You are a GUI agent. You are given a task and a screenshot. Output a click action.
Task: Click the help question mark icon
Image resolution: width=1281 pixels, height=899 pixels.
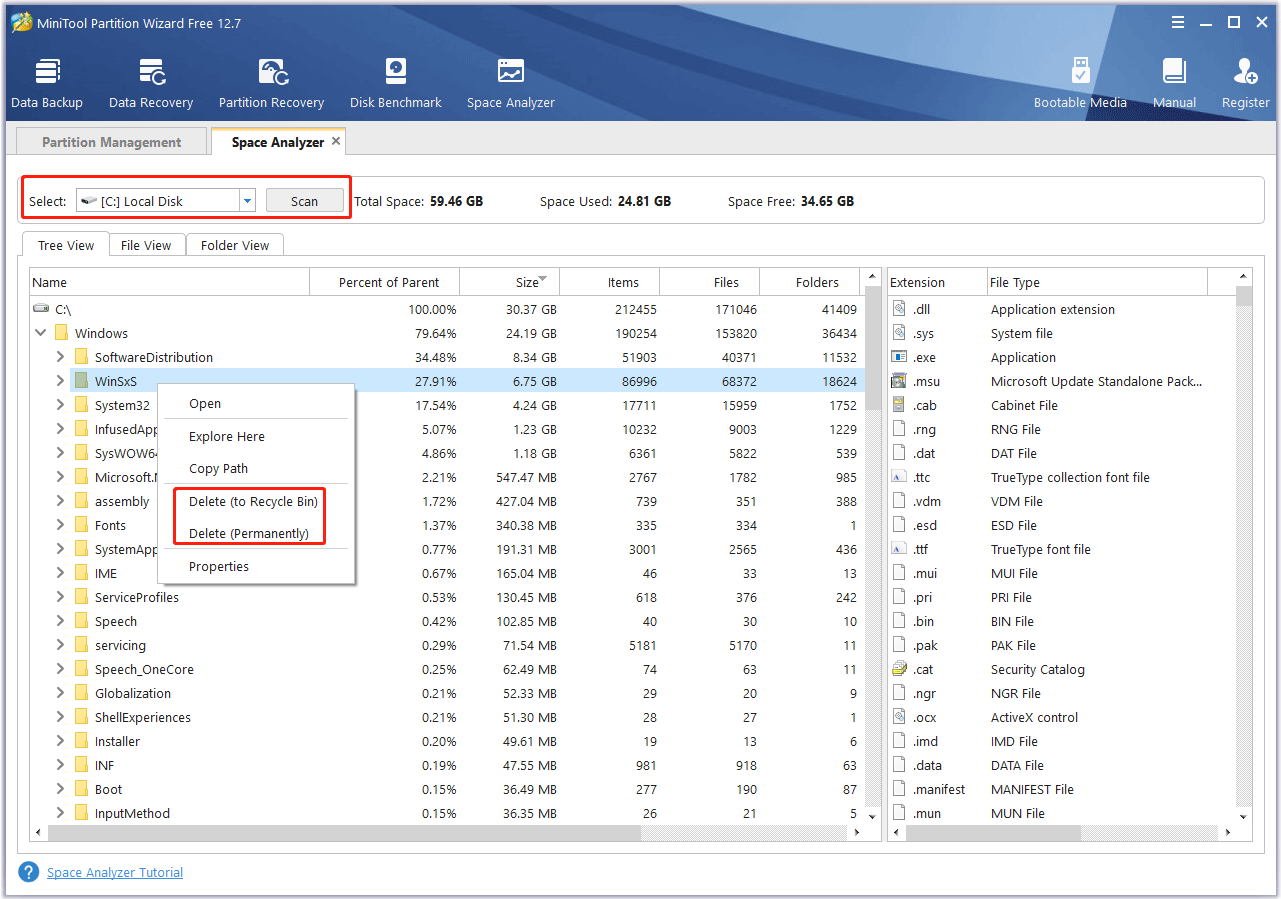pos(29,872)
